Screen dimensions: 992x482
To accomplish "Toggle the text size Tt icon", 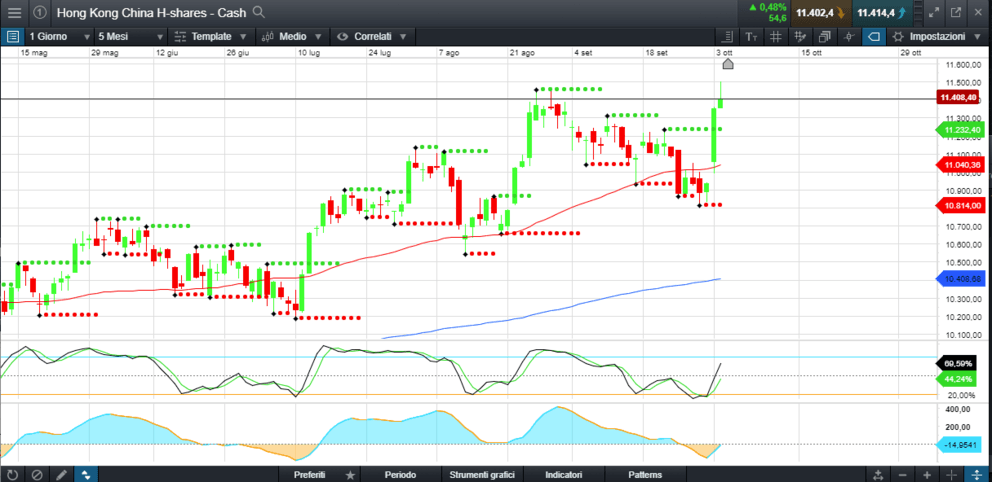I will tap(752, 37).
